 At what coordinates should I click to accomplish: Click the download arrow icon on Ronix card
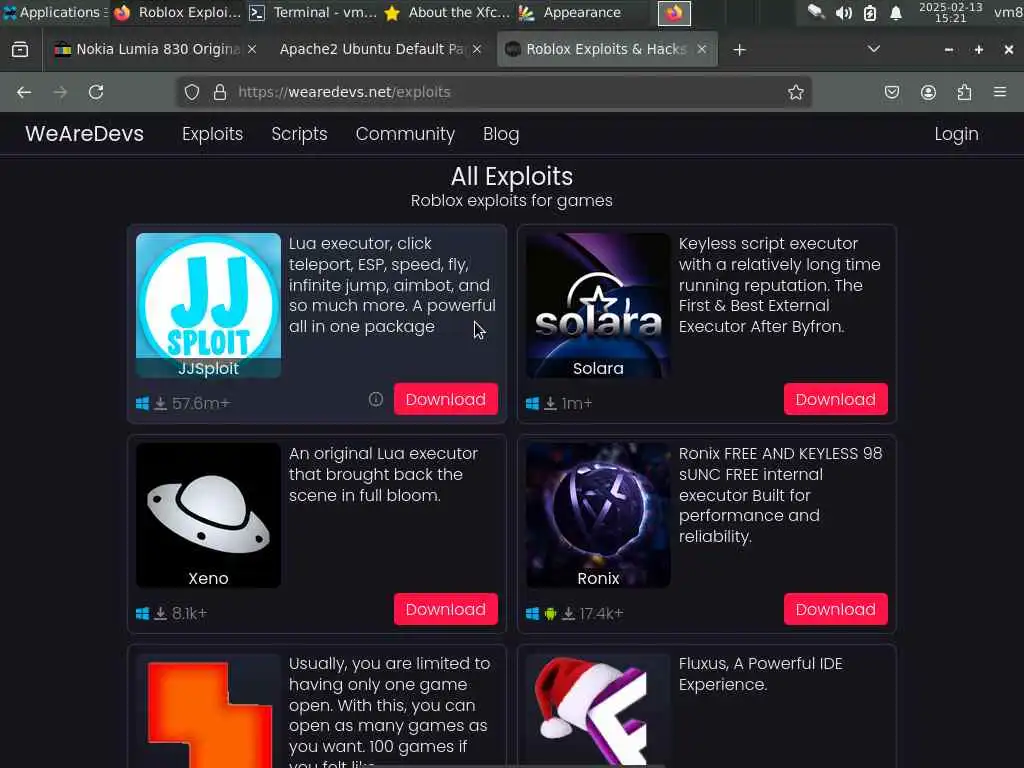pos(569,614)
